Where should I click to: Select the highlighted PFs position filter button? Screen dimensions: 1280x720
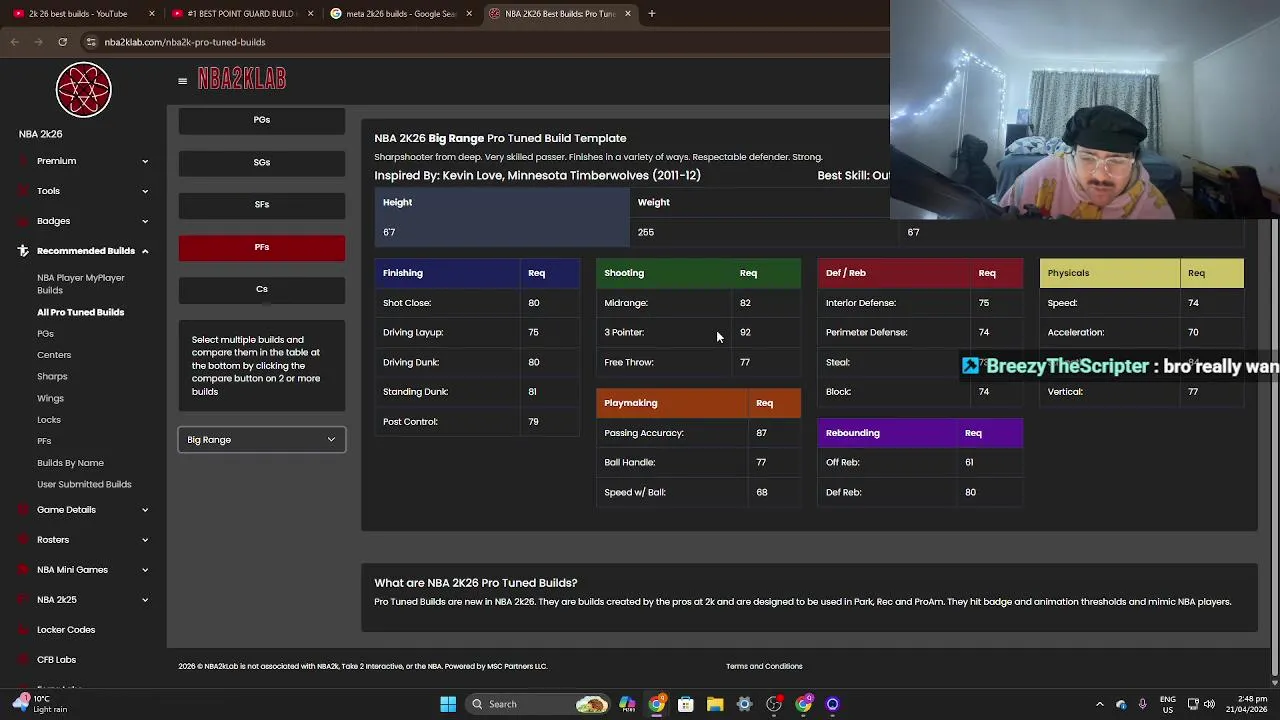pyautogui.click(x=262, y=247)
